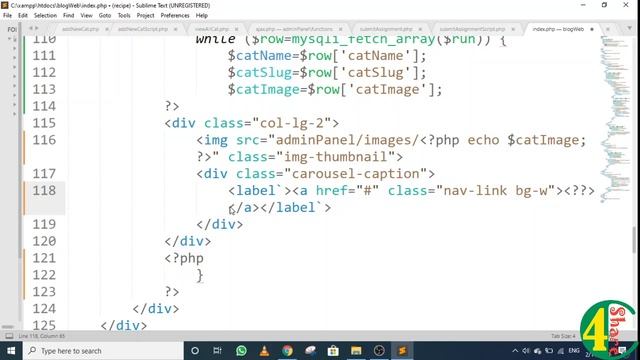
Task: Switch to the ajax.php adminPanel functions tab
Action: tap(294, 29)
